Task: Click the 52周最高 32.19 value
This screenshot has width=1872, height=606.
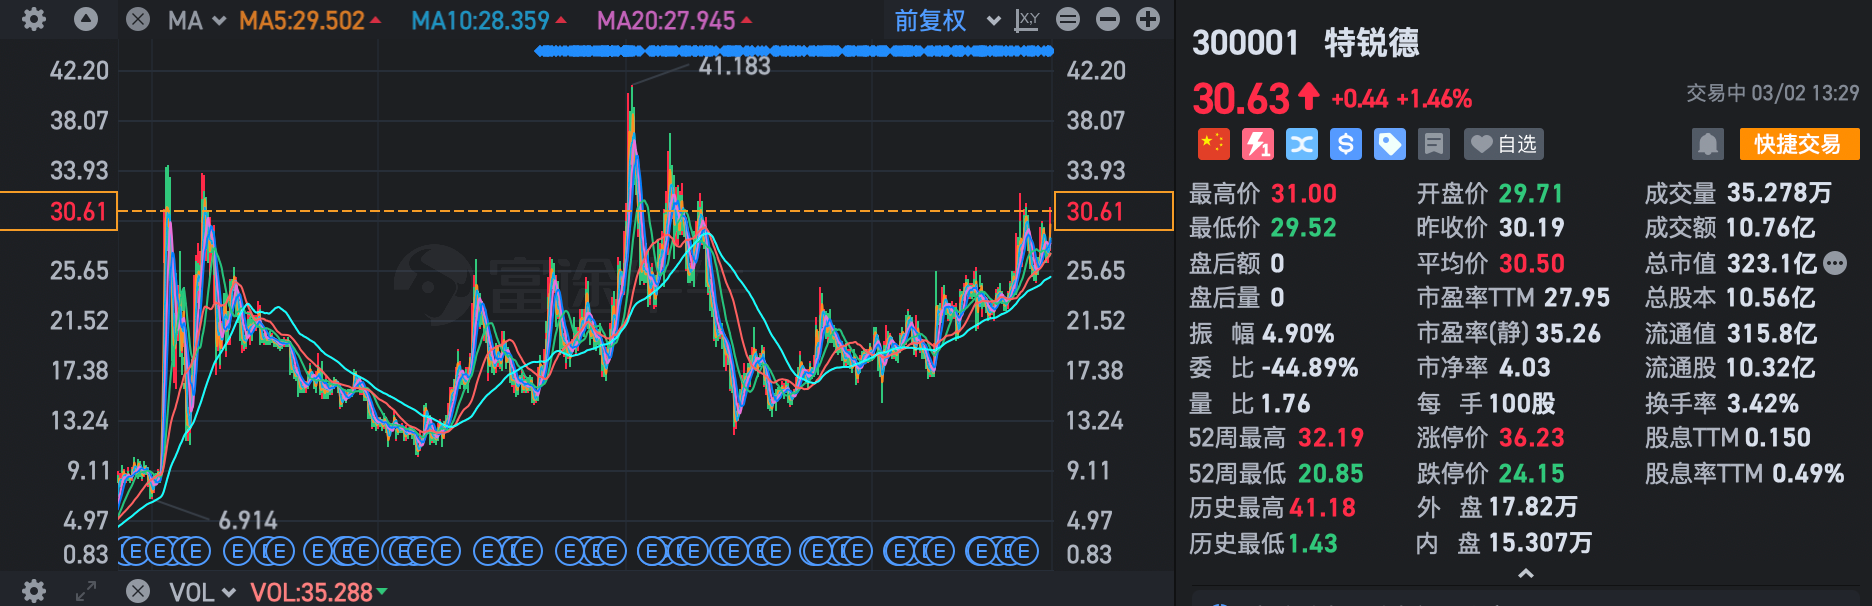Action: point(1331,438)
